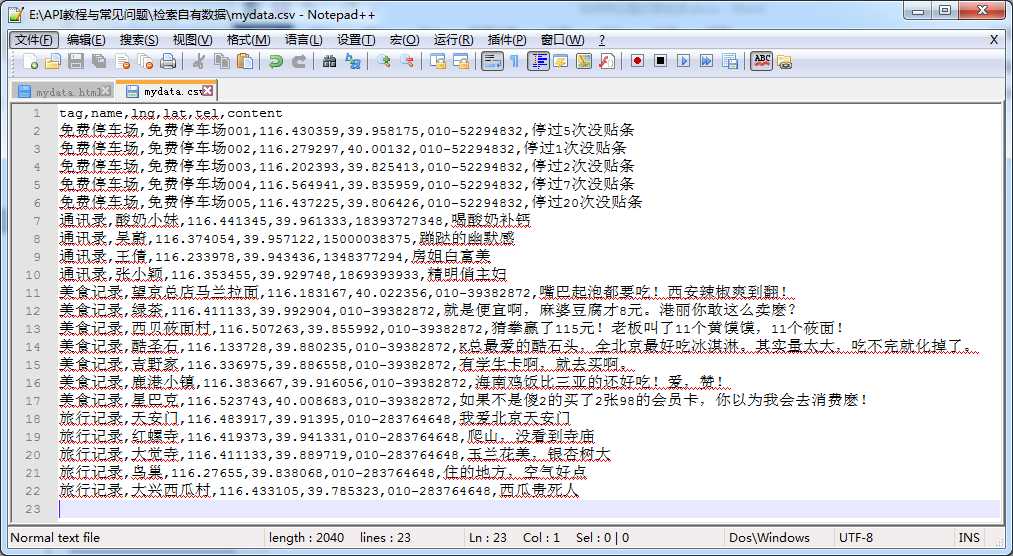Click '星巴克' on line 17
Screen dimensions: 1013x556
click(154, 400)
